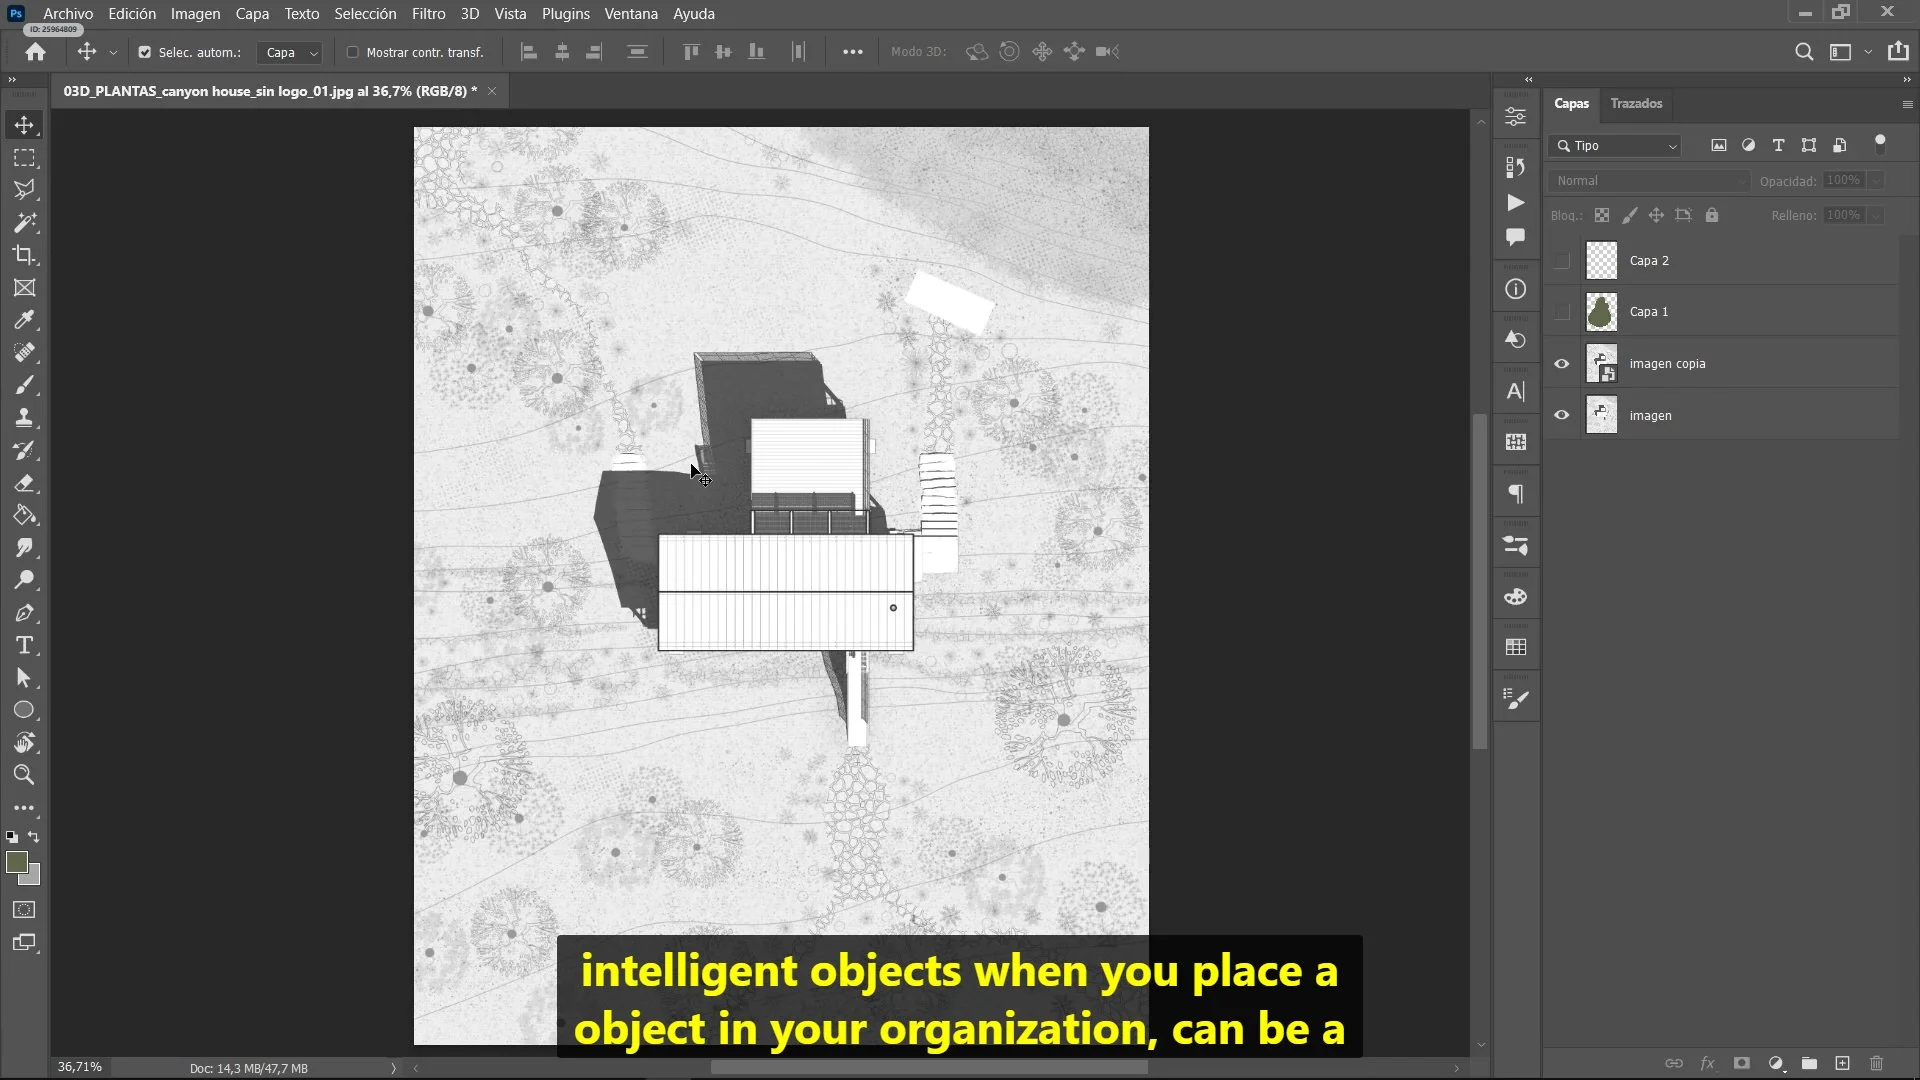Select the Zoom tool in the toolbar
Screen dimensions: 1920x1080
(x=24, y=775)
